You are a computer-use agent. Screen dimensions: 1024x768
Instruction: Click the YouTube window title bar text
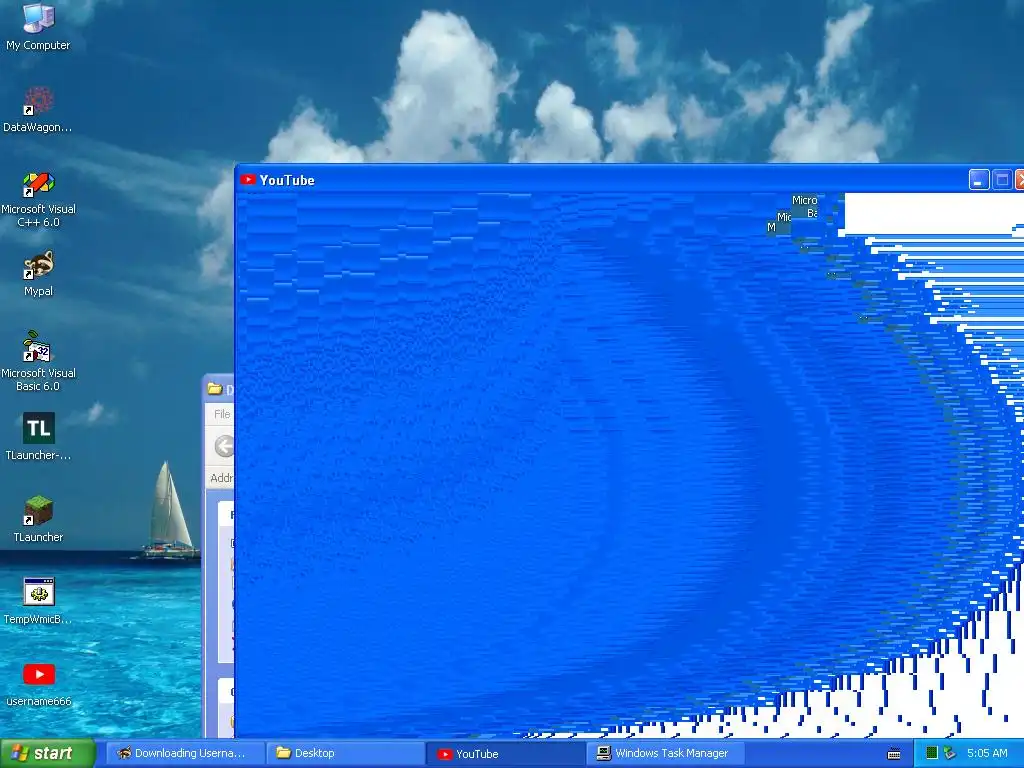click(x=287, y=180)
